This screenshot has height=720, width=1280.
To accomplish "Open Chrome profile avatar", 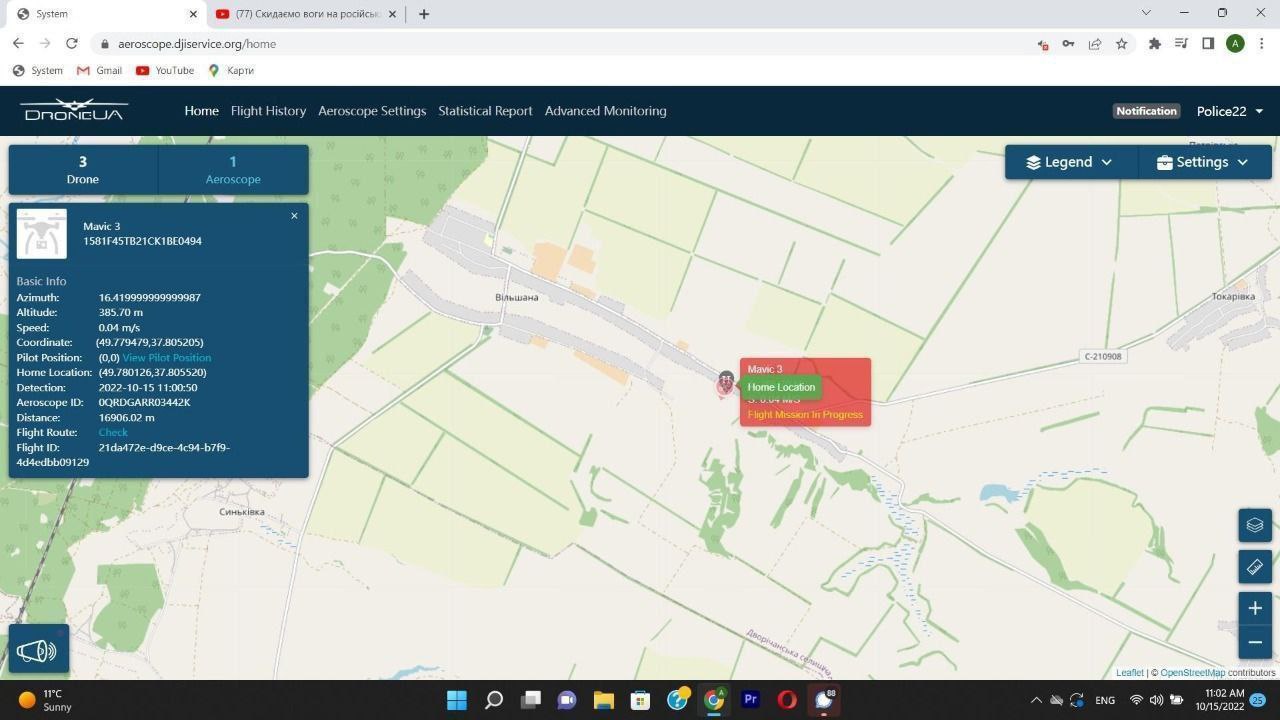I will (1235, 44).
